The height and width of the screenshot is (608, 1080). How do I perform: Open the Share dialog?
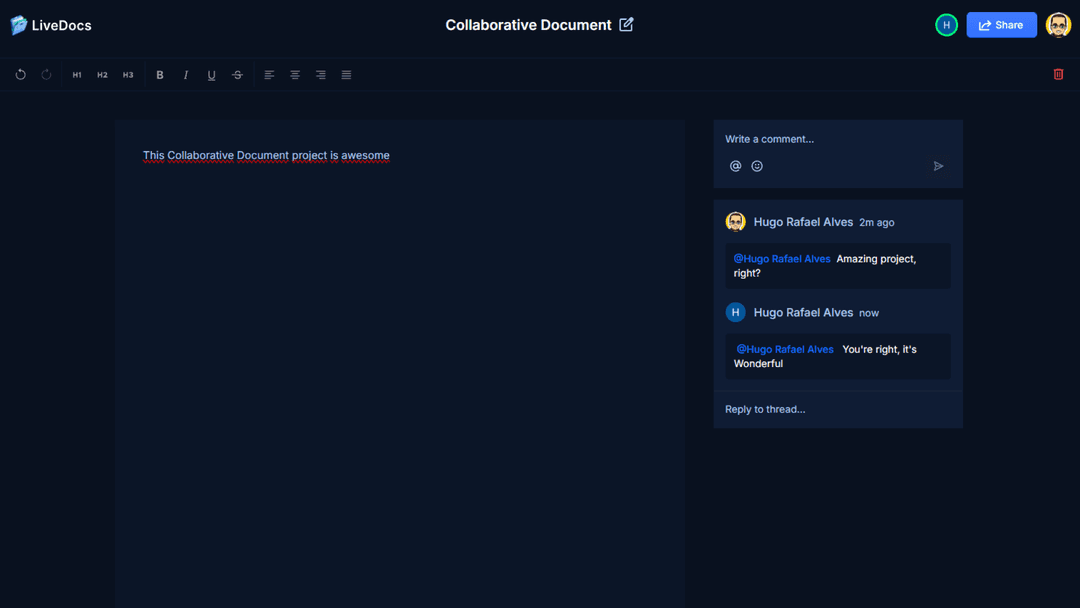click(x=1001, y=24)
